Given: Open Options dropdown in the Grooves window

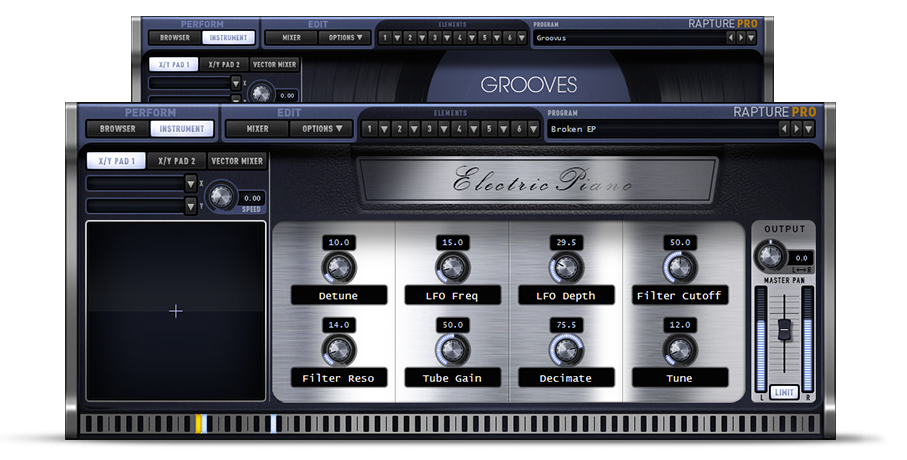Looking at the screenshot, I should (345, 38).
